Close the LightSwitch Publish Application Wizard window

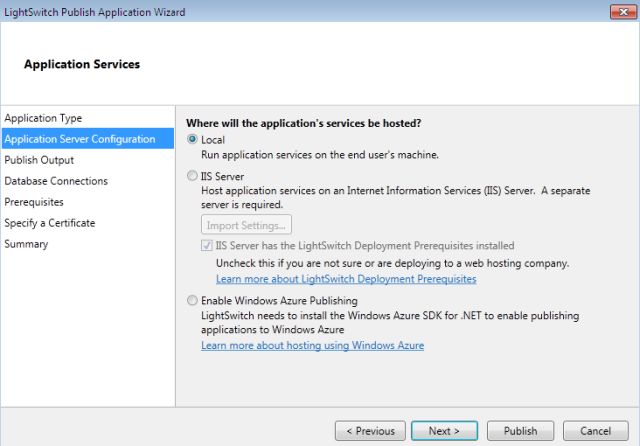pos(623,12)
